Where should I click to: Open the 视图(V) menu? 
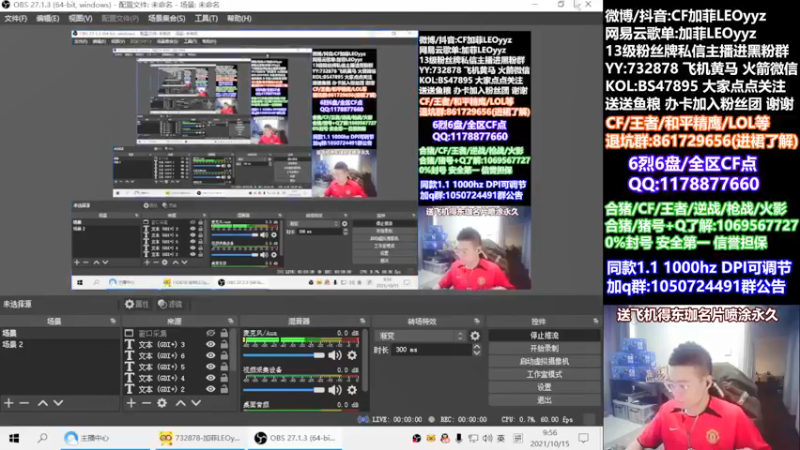[x=81, y=18]
